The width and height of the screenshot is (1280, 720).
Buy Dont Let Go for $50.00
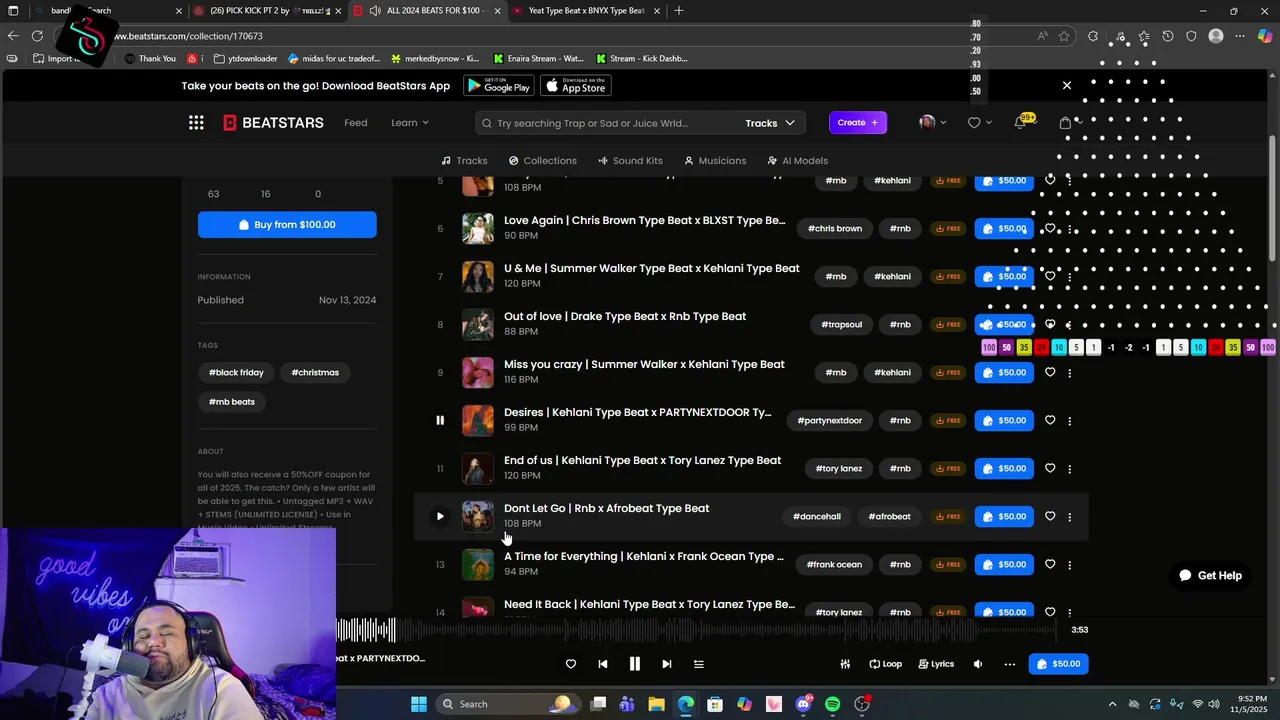pyautogui.click(x=1004, y=516)
